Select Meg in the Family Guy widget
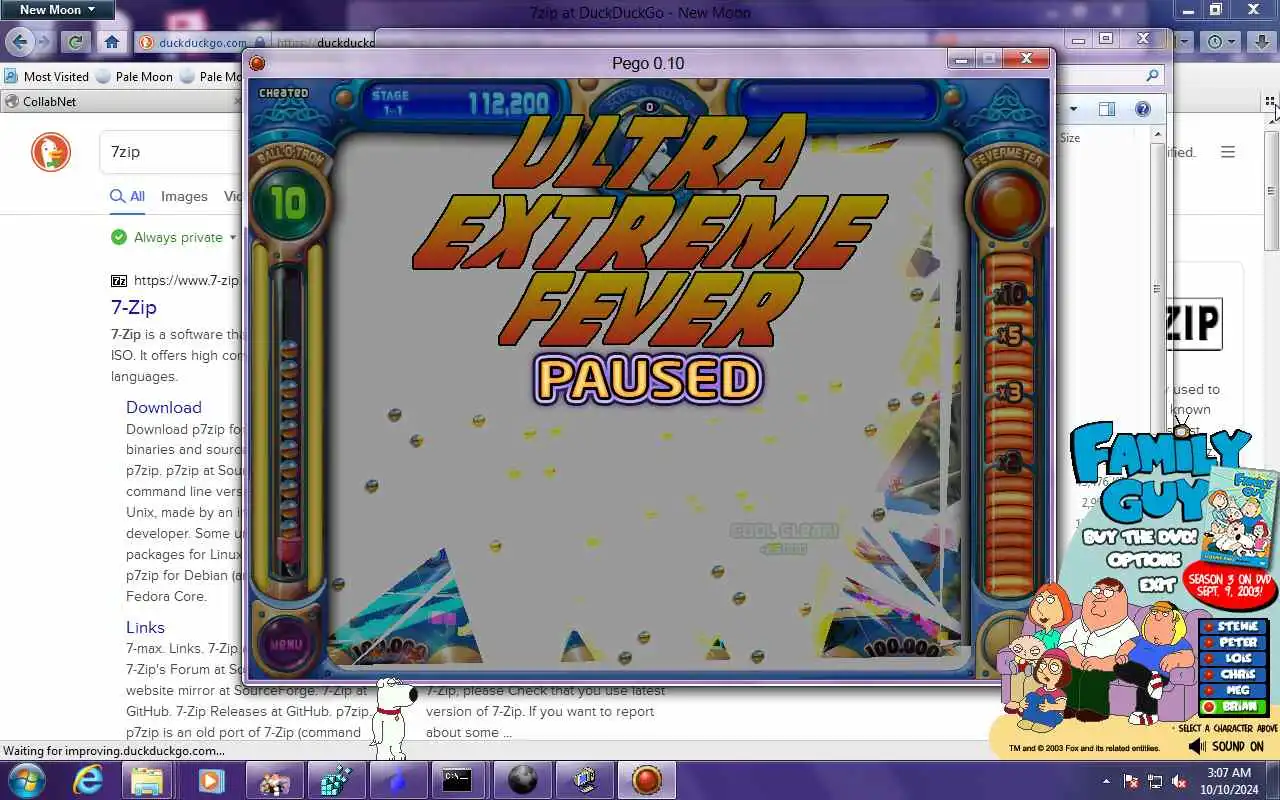This screenshot has width=1280, height=800. [1233, 691]
